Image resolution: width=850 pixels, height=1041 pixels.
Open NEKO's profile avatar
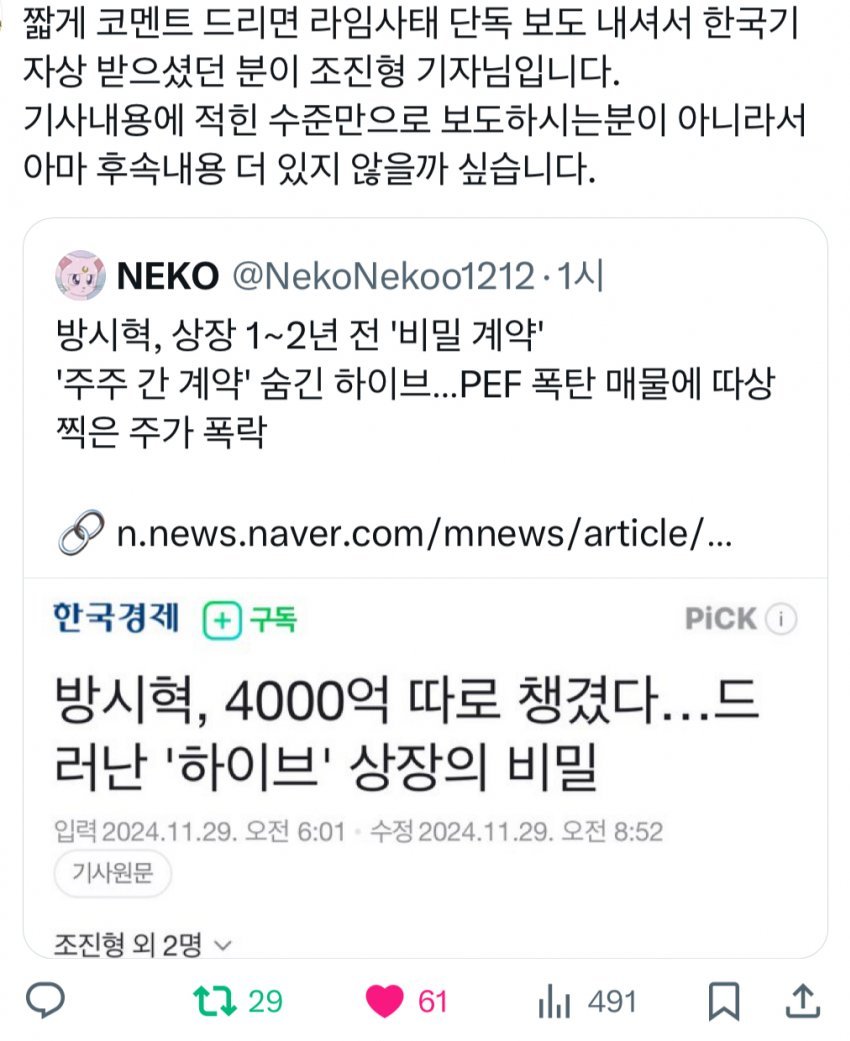pyautogui.click(x=80, y=276)
